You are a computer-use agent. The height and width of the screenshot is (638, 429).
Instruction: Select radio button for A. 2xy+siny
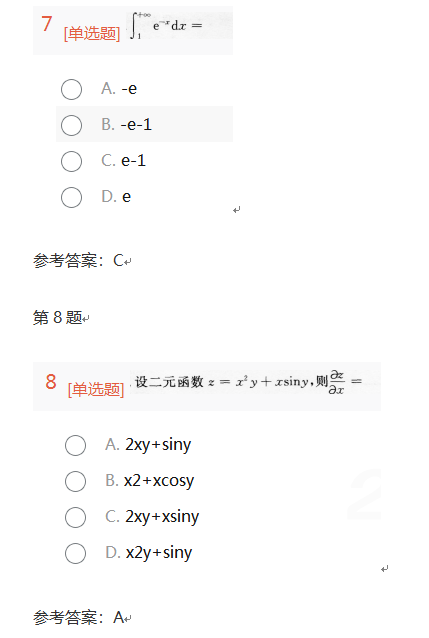pos(75,445)
